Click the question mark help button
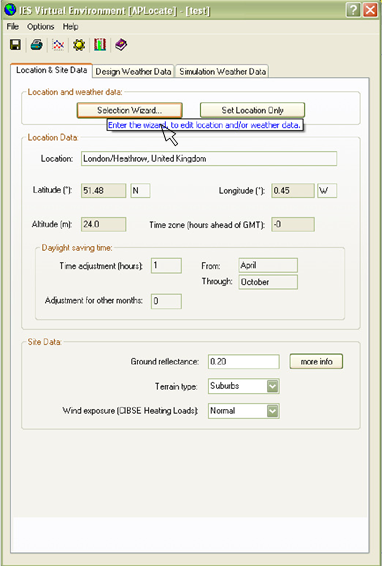The height and width of the screenshot is (572, 388). tap(353, 10)
